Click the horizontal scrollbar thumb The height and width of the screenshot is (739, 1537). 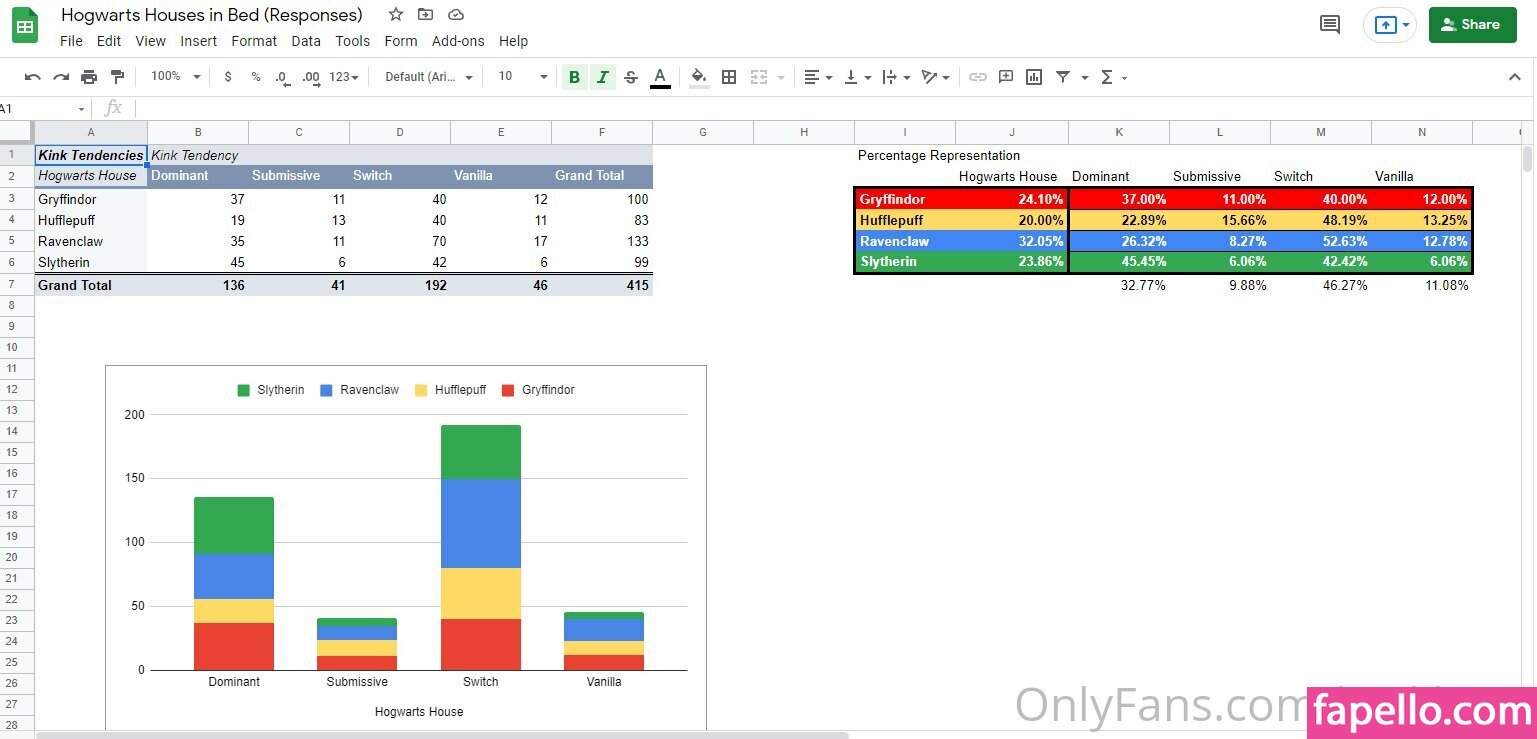coord(442,735)
